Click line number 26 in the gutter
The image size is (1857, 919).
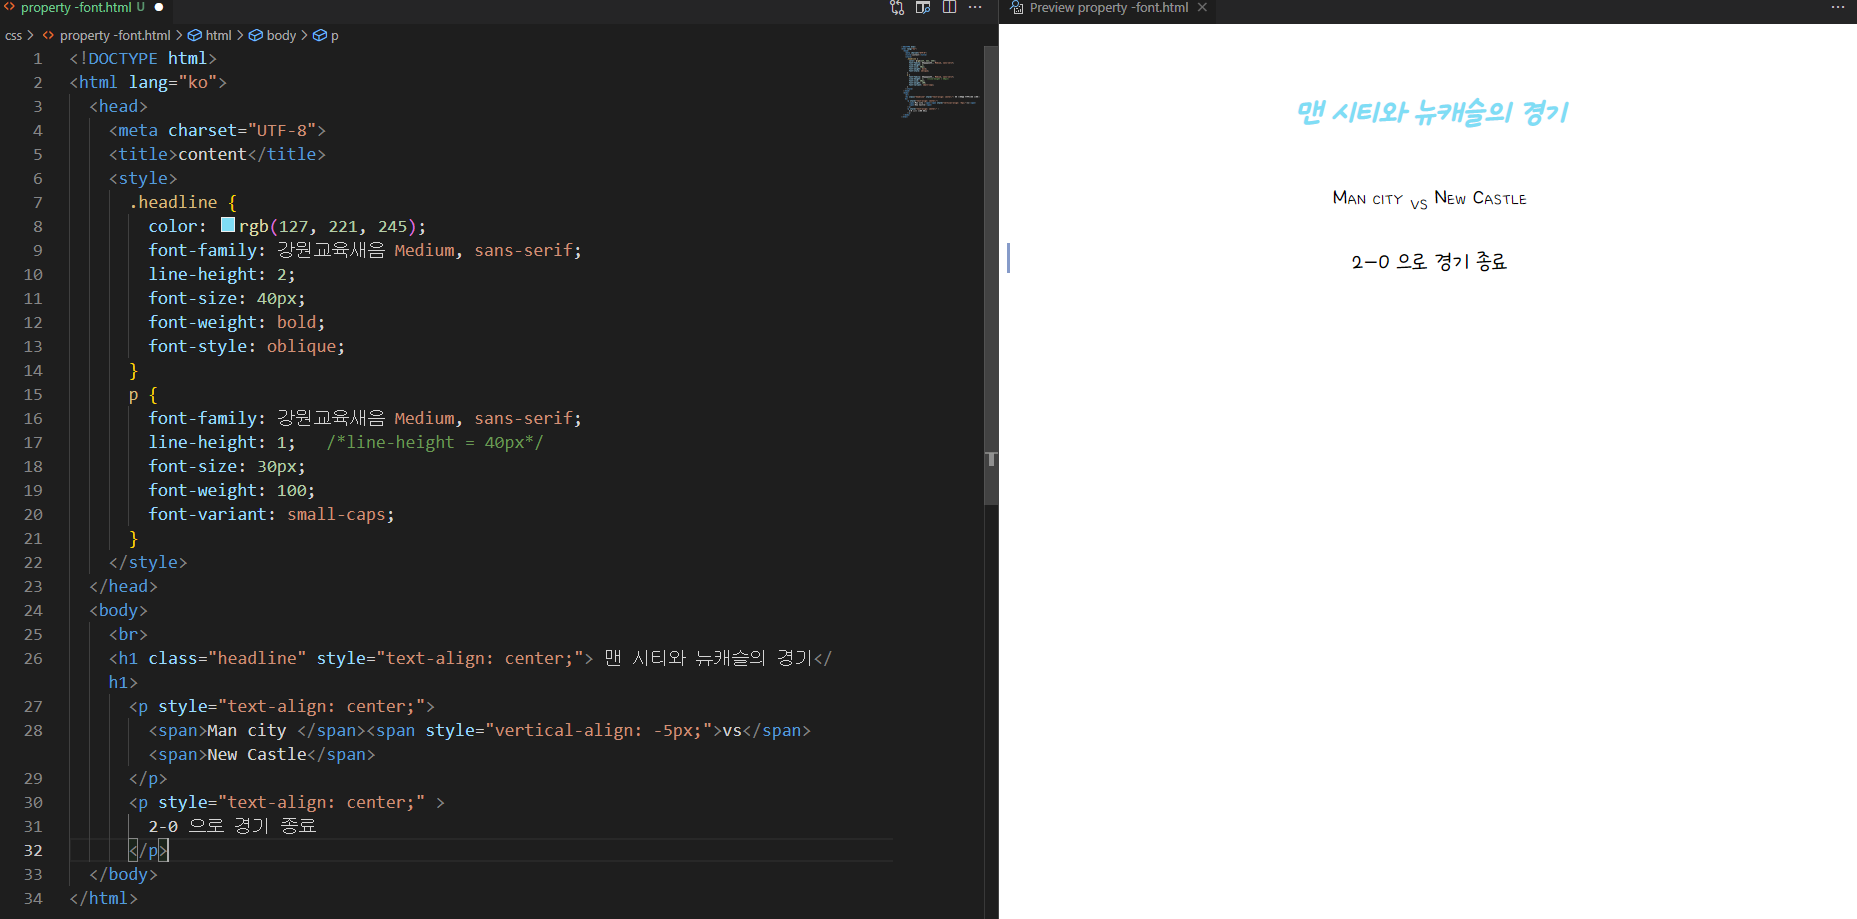pyautogui.click(x=33, y=658)
